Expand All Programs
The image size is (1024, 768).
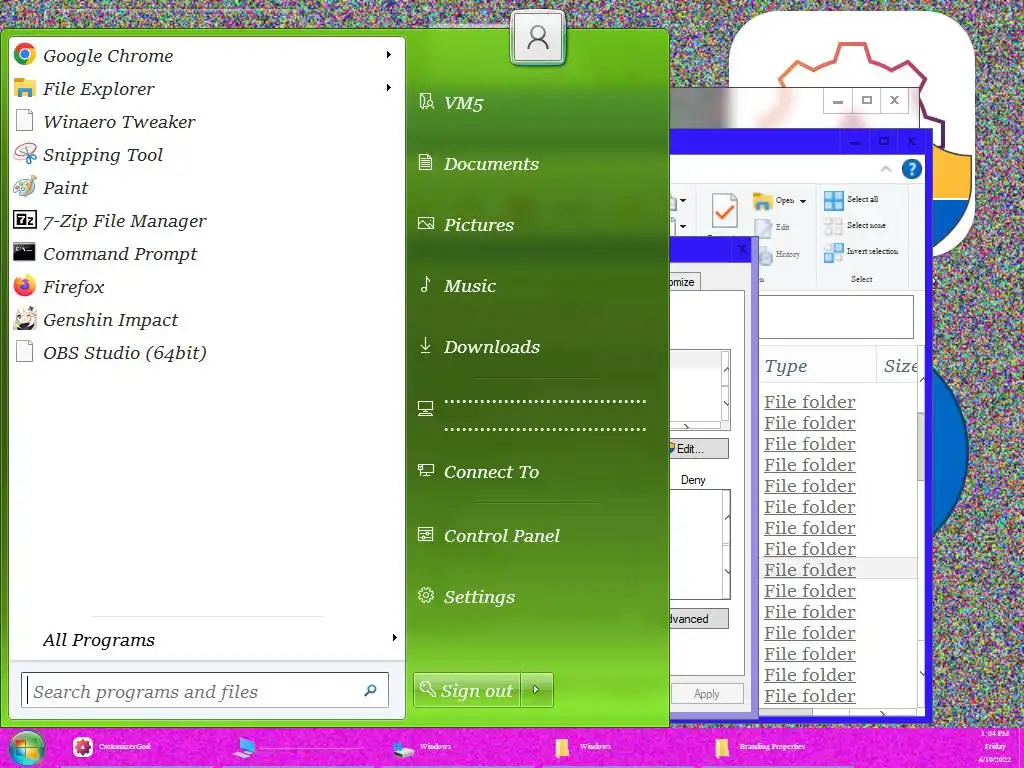tap(207, 639)
